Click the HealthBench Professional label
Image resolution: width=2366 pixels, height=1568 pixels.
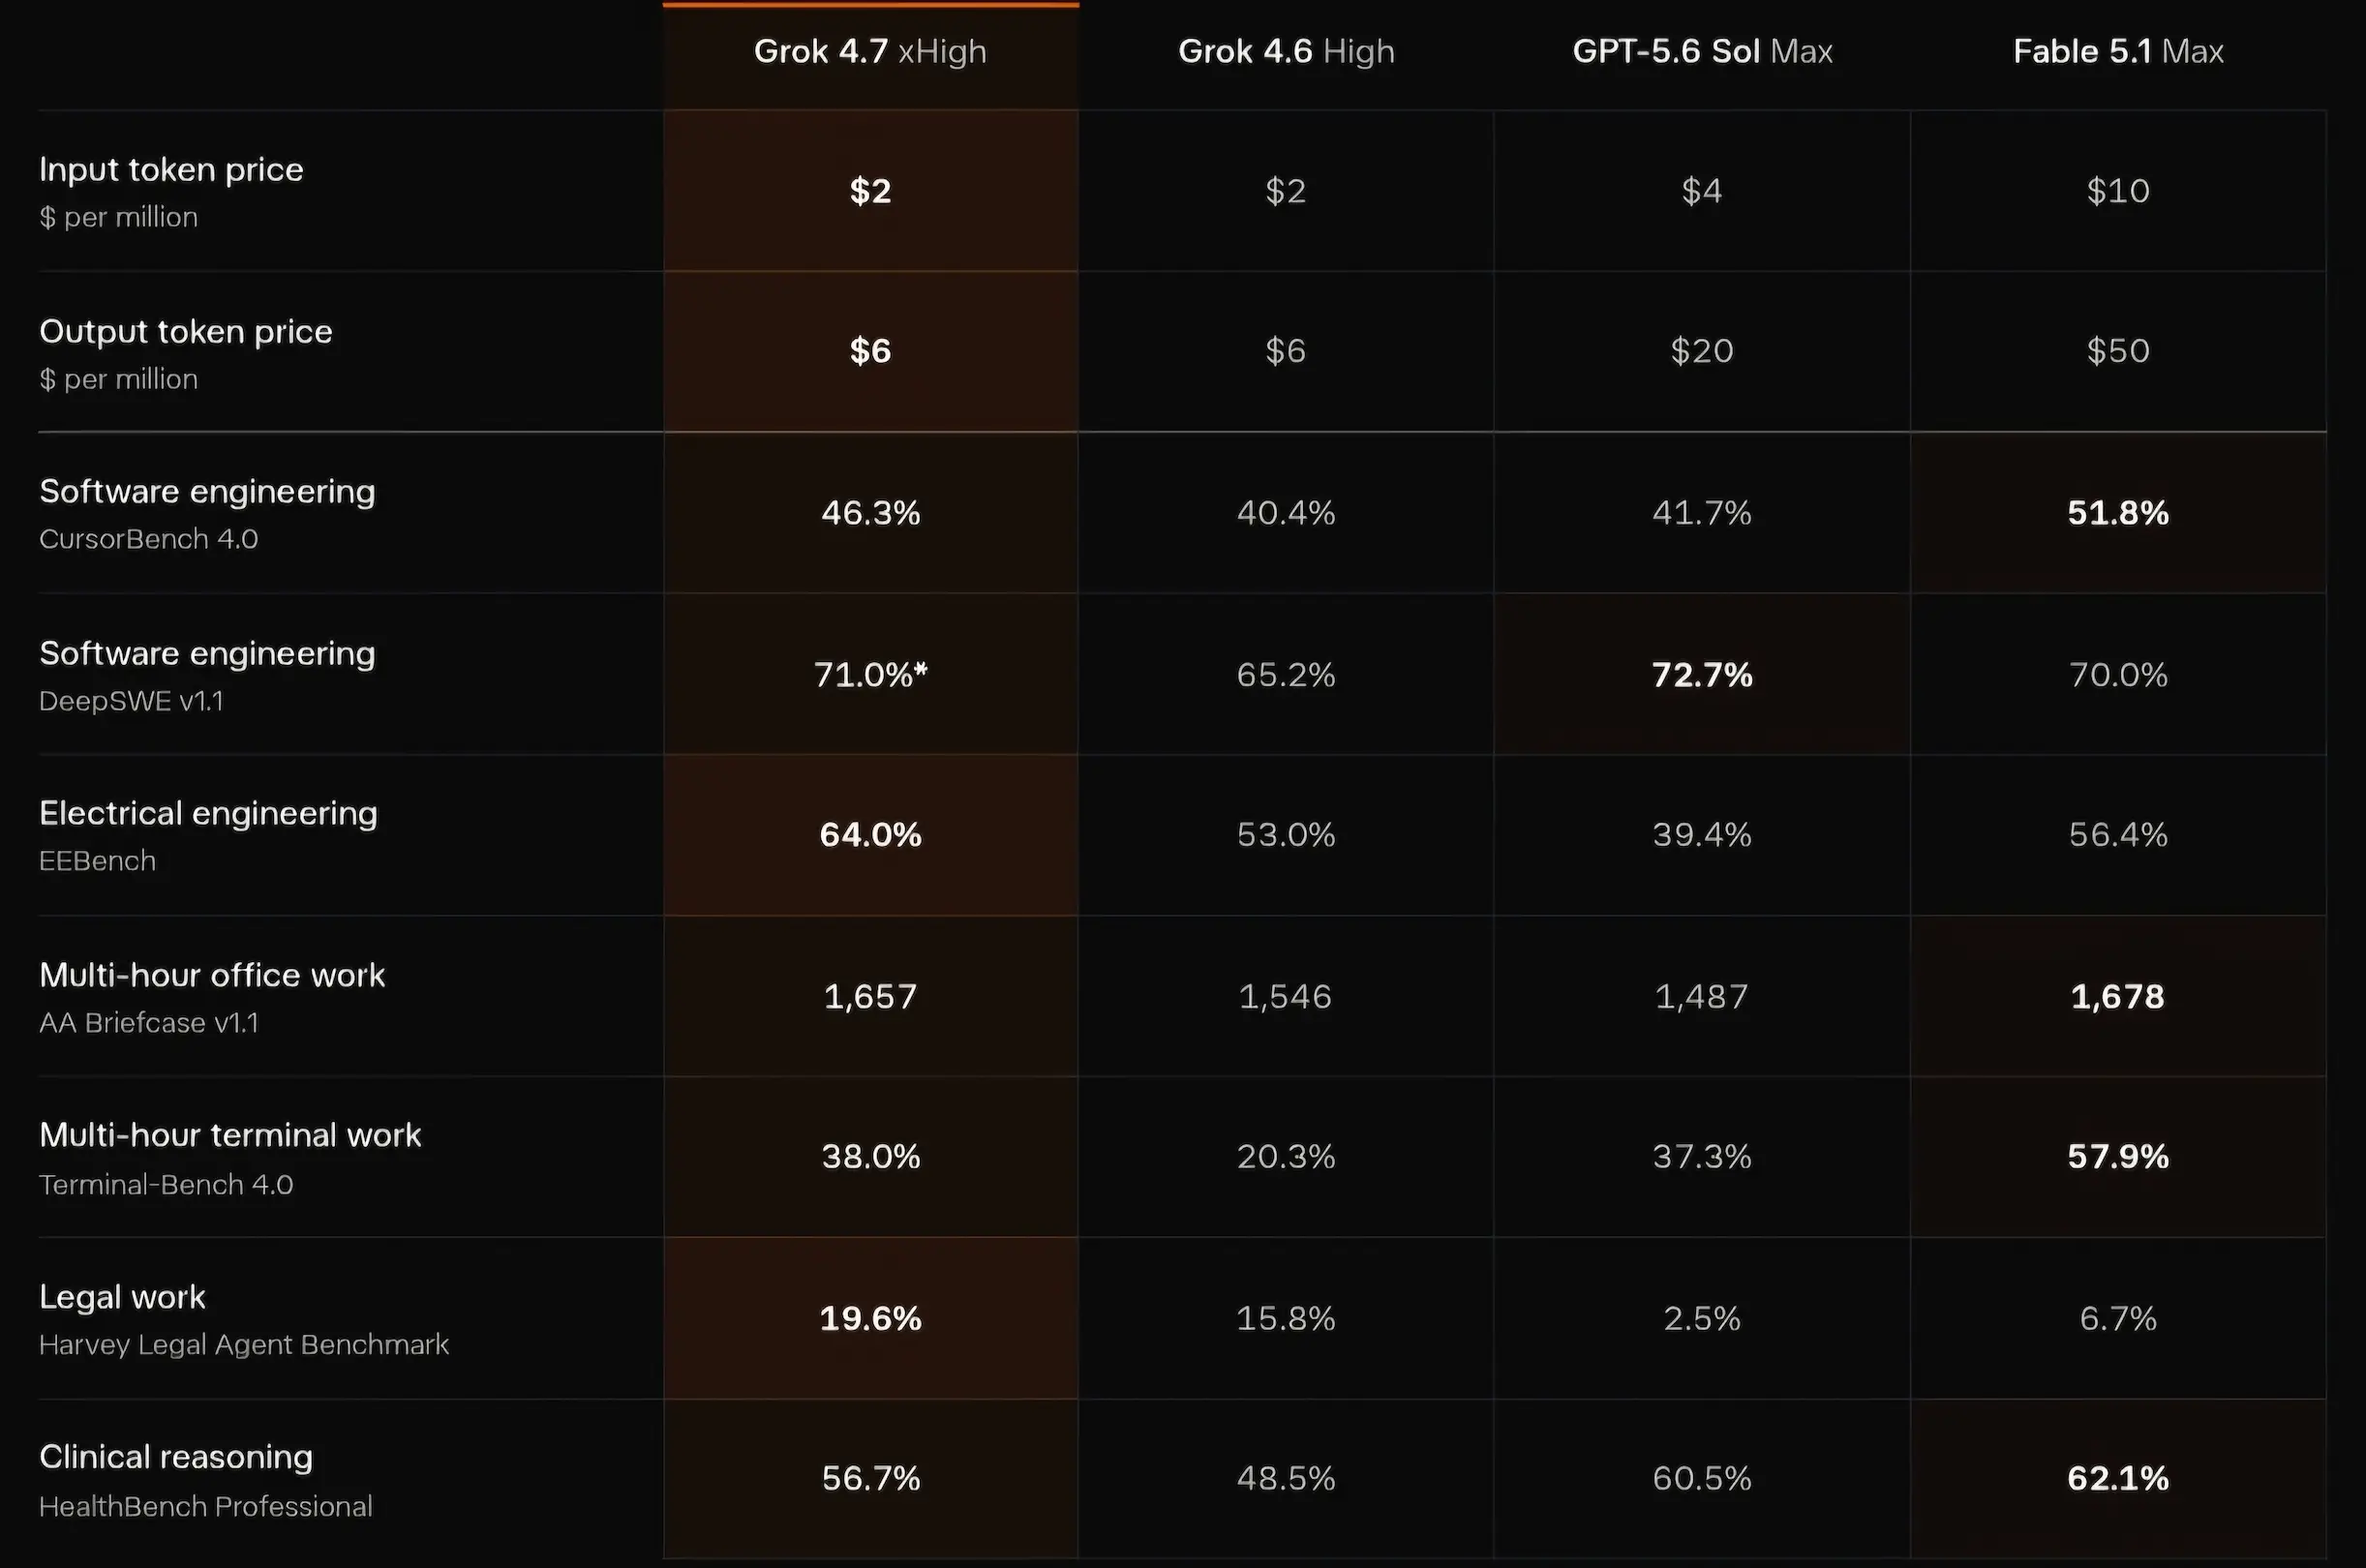(206, 1507)
